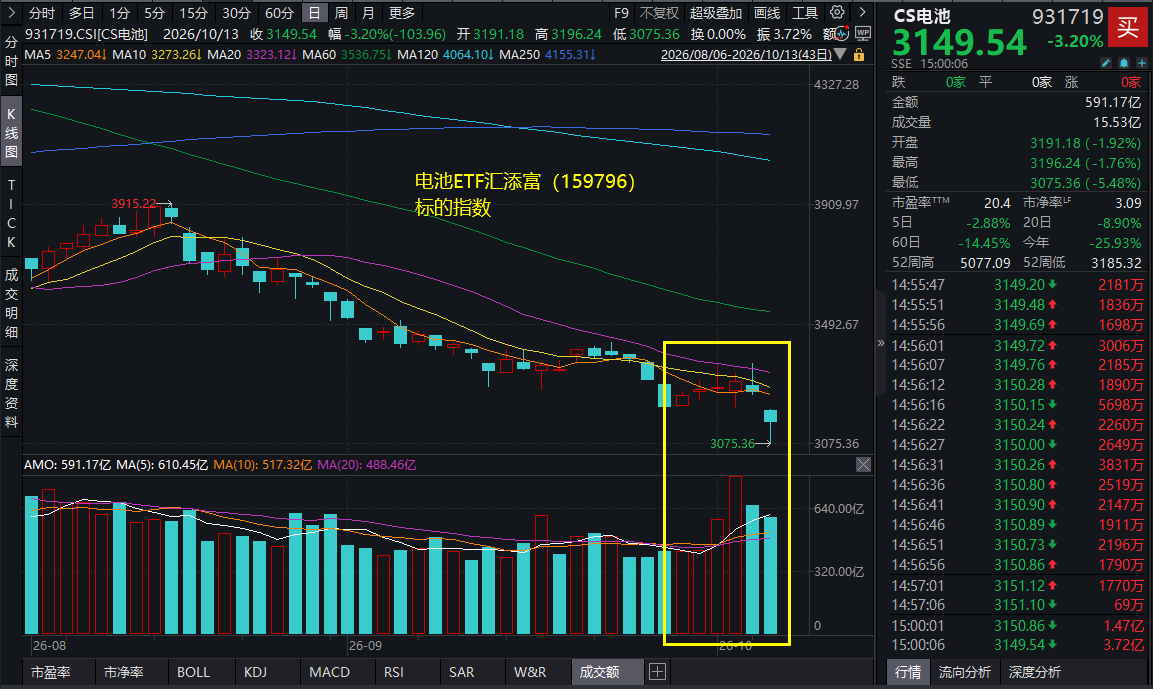
Task: Open 超级叠加 overlay tool
Action: click(x=716, y=13)
